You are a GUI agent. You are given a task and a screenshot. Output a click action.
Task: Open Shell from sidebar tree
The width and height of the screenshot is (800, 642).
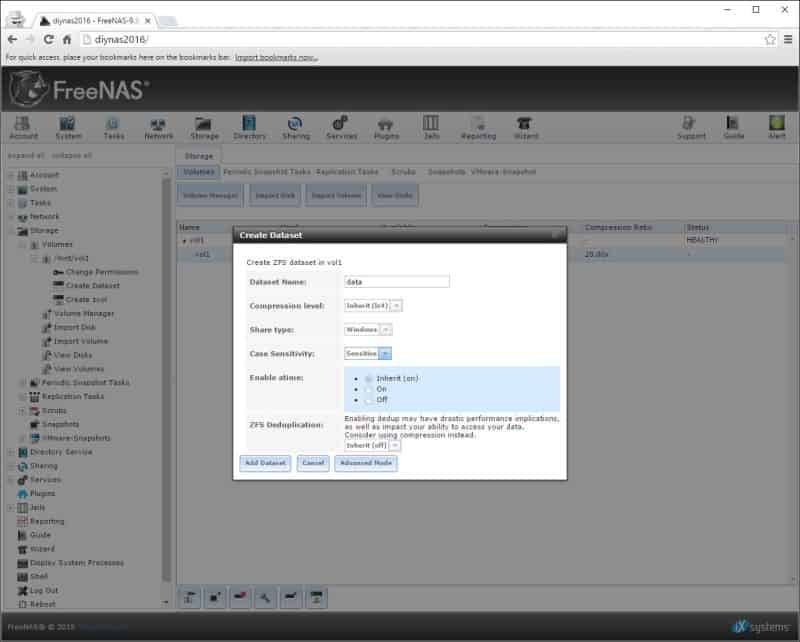click(39, 577)
